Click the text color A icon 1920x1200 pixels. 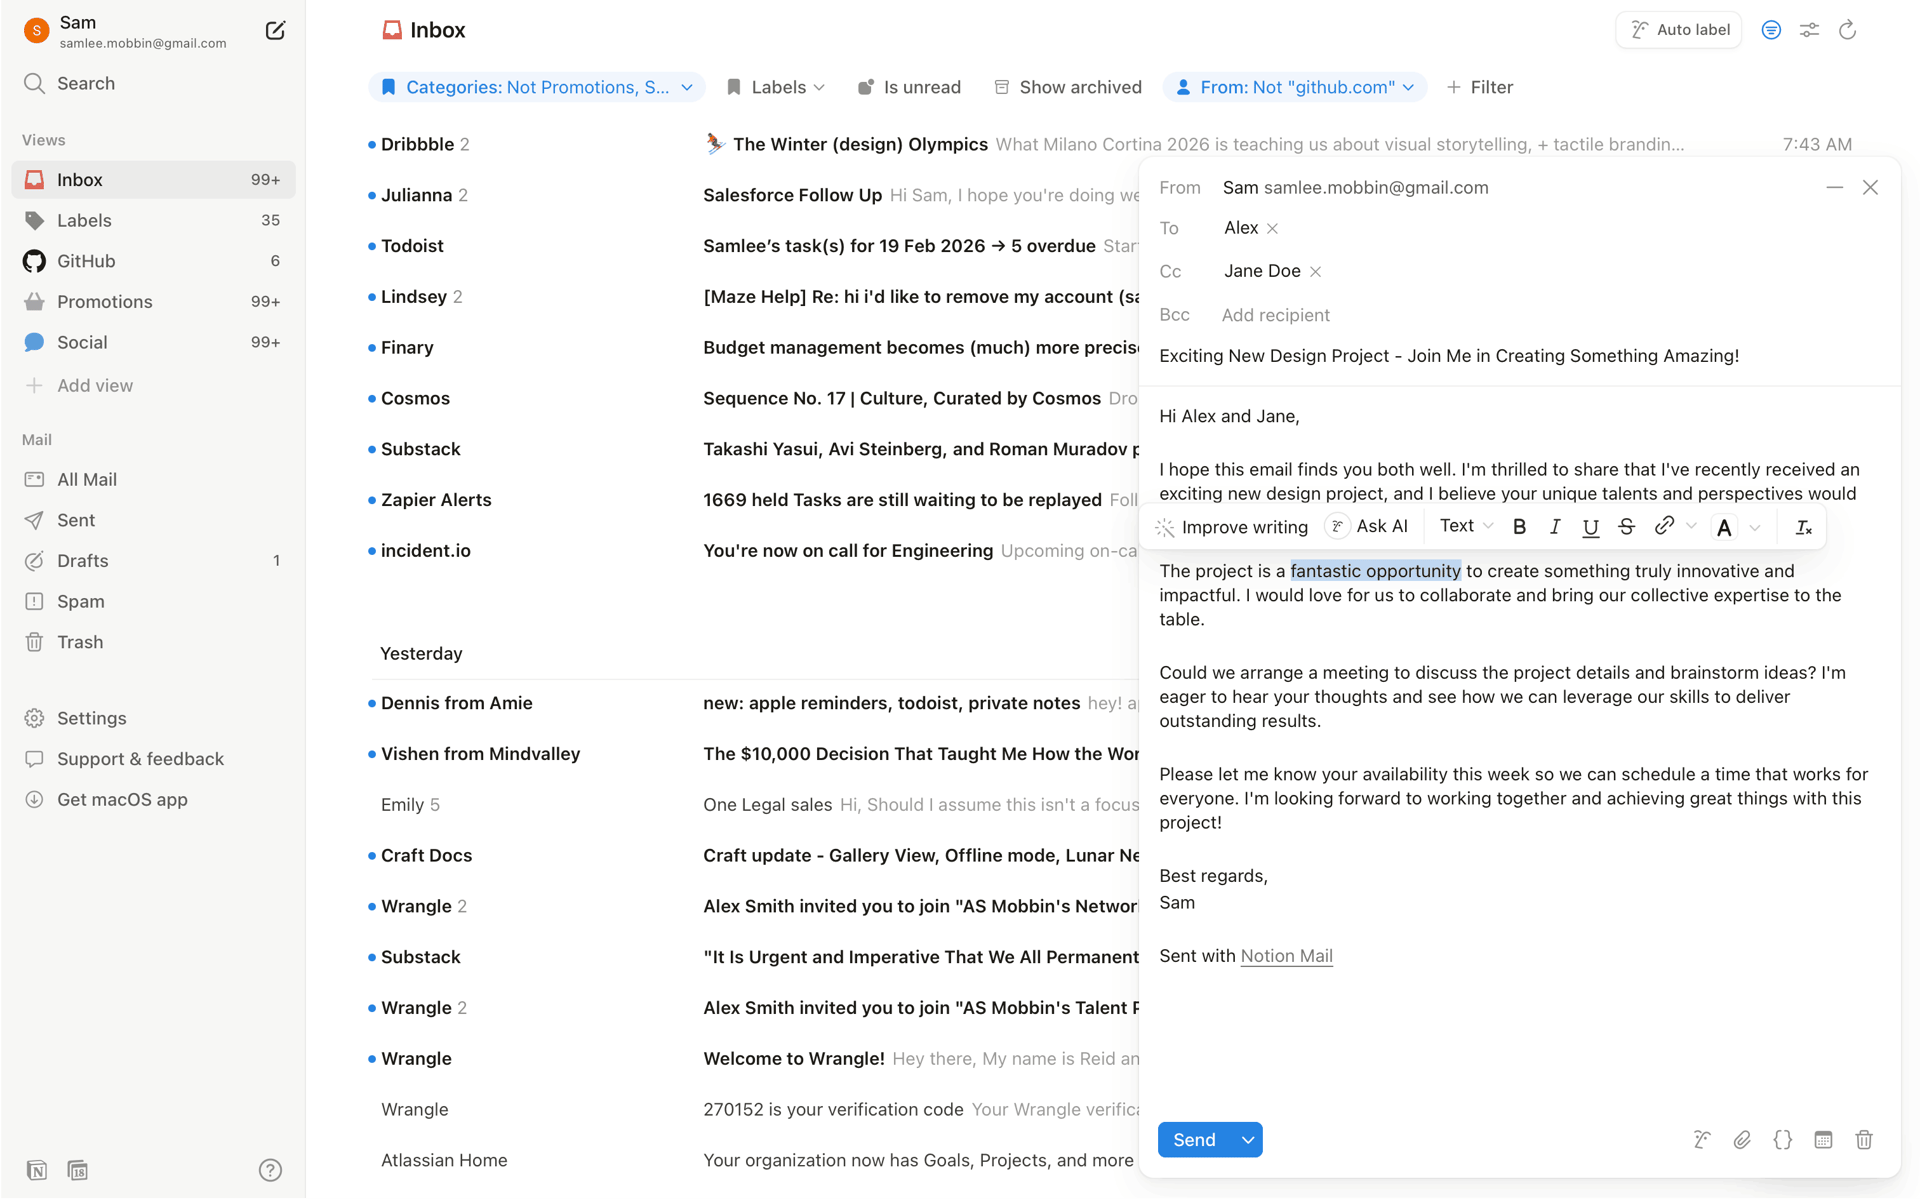(x=1724, y=527)
